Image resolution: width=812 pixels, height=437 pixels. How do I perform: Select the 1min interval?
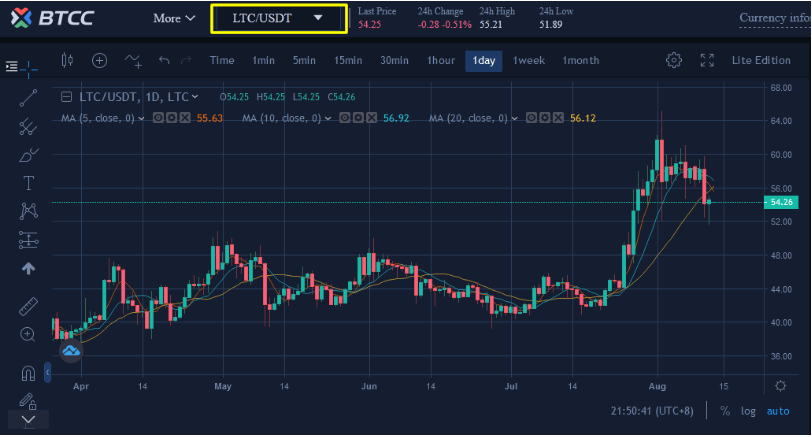(x=264, y=61)
